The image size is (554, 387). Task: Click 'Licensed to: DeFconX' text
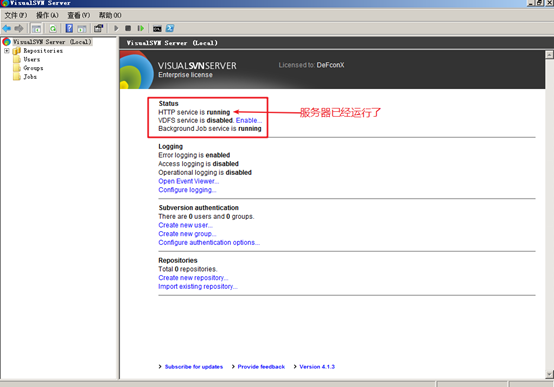pyautogui.click(x=311, y=65)
